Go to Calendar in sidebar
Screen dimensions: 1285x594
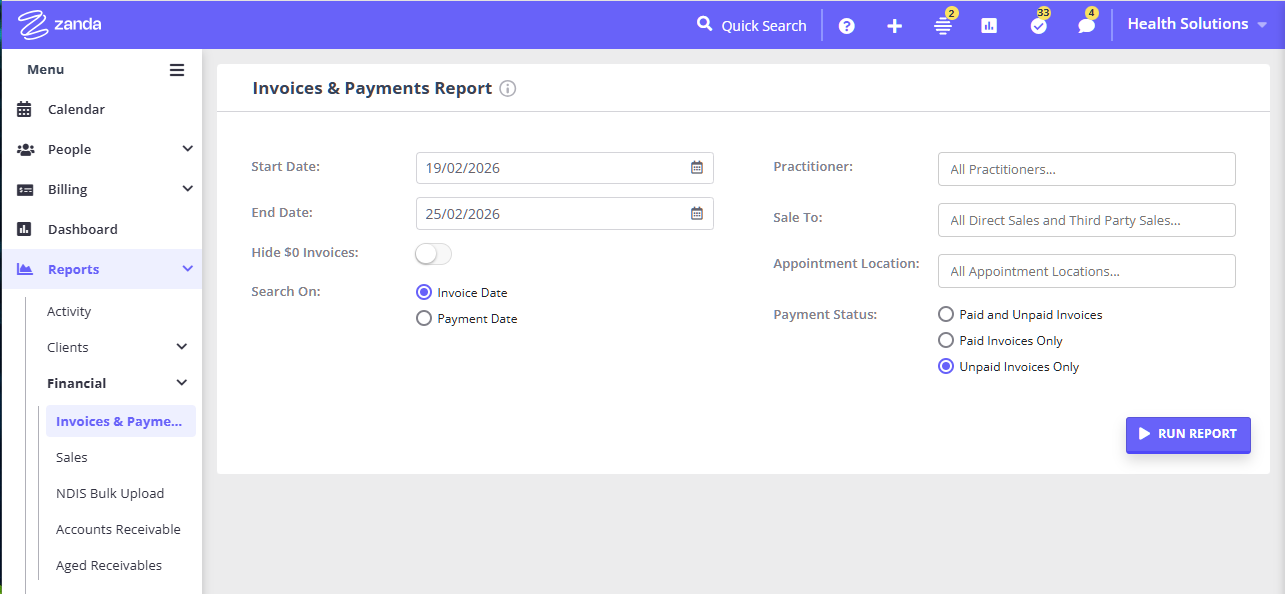pos(76,109)
